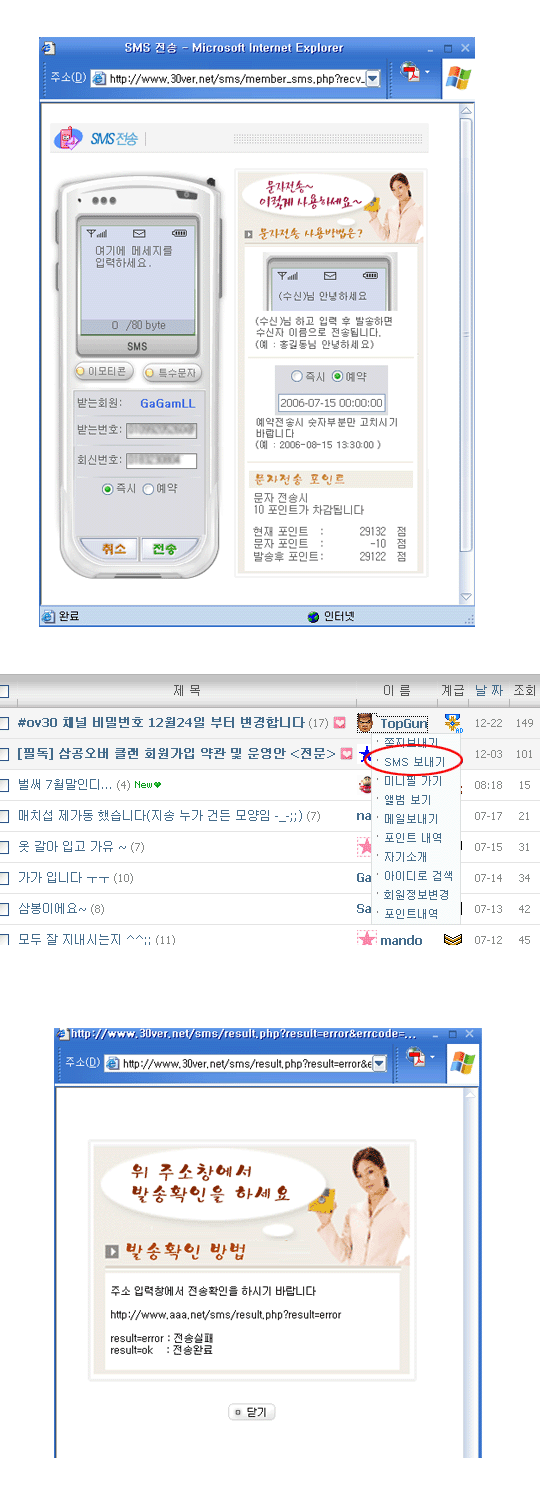The width and height of the screenshot is (541, 1492).
Task: Click the pink star icon beside mando
Action: pos(367,939)
